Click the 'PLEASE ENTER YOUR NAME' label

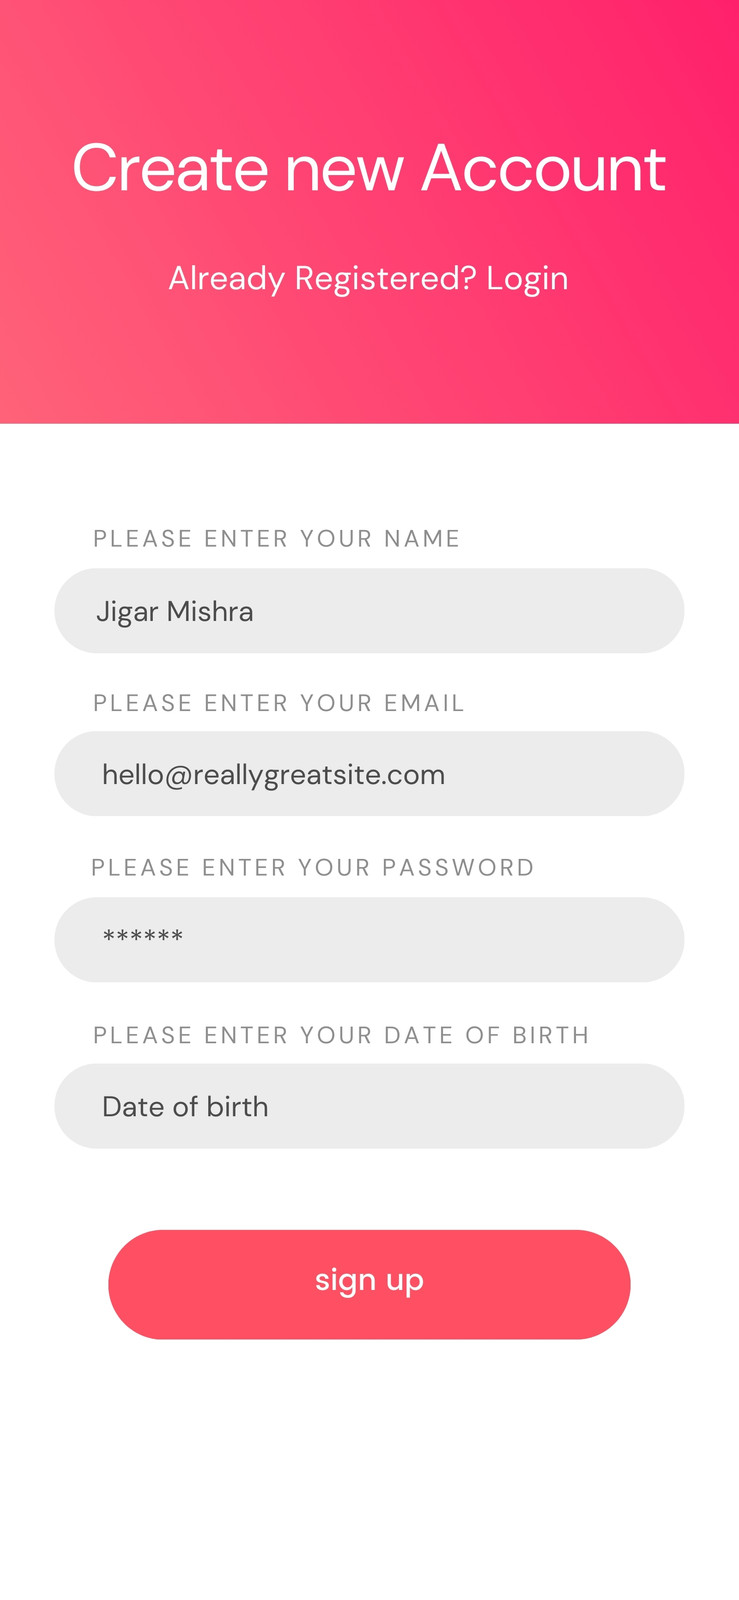[277, 539]
